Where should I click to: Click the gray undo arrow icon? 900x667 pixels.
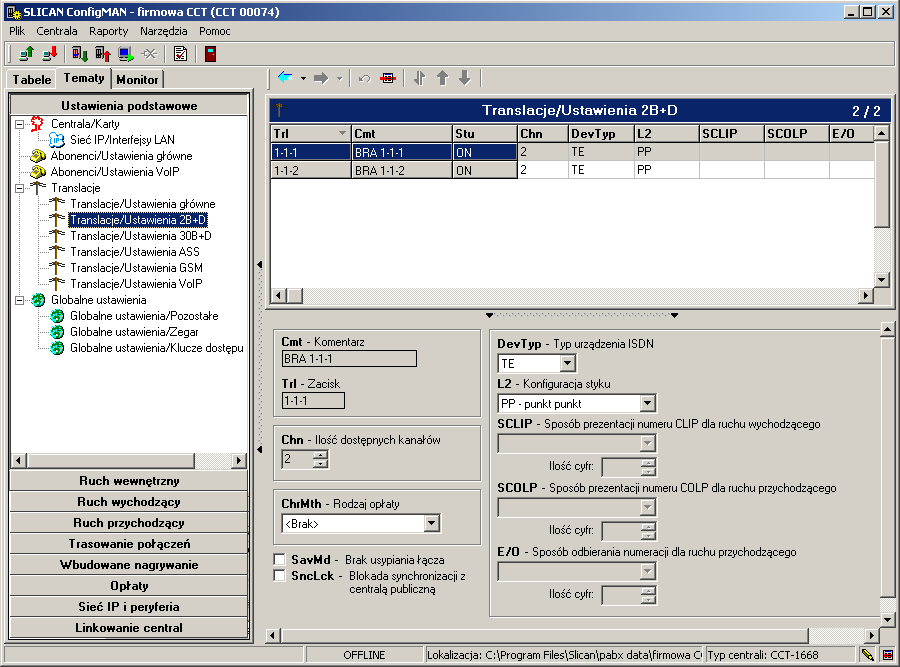coord(364,78)
